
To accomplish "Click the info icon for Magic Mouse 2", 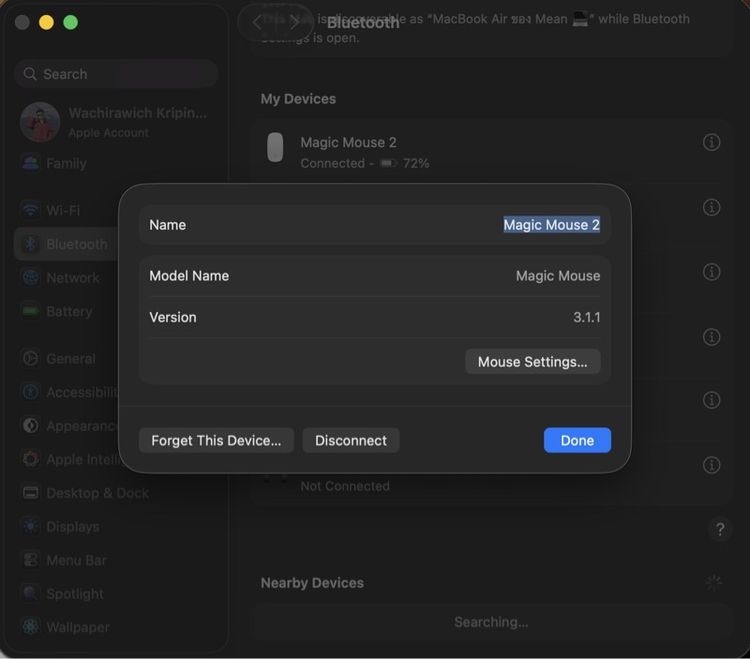I will point(711,142).
